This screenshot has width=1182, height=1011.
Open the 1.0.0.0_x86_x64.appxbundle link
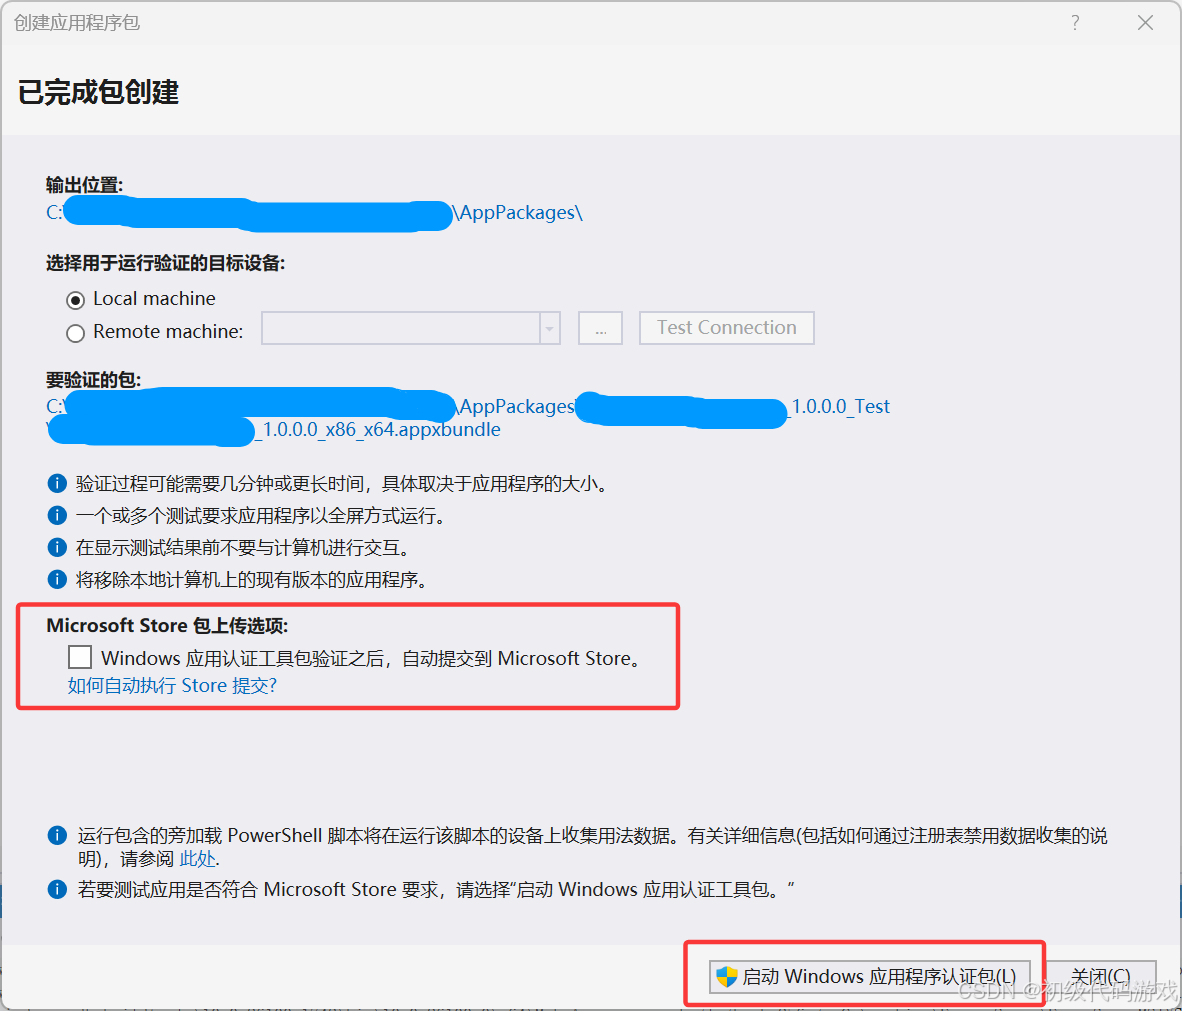pos(377,430)
